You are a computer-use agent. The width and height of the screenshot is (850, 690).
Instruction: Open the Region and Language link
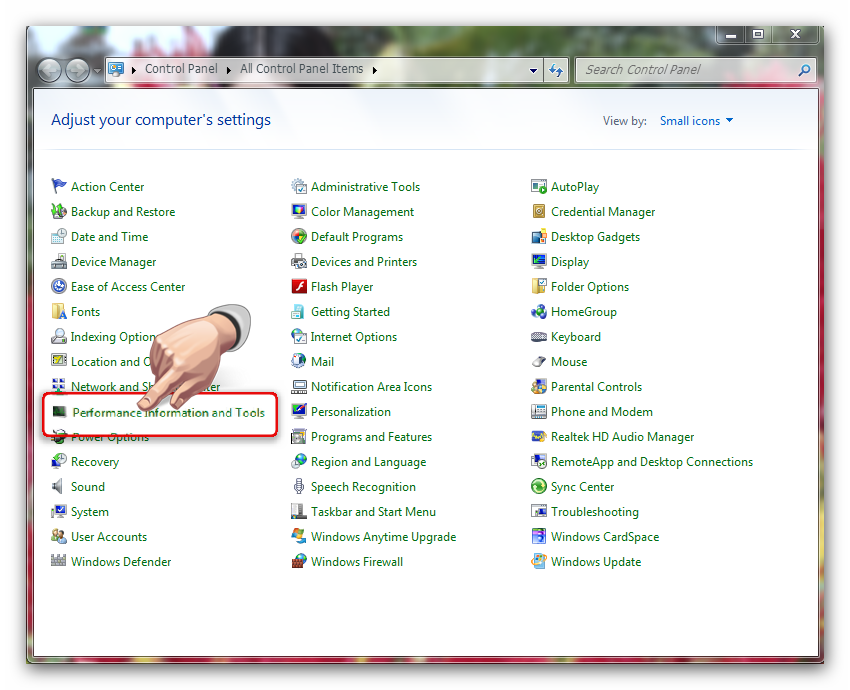[369, 462]
